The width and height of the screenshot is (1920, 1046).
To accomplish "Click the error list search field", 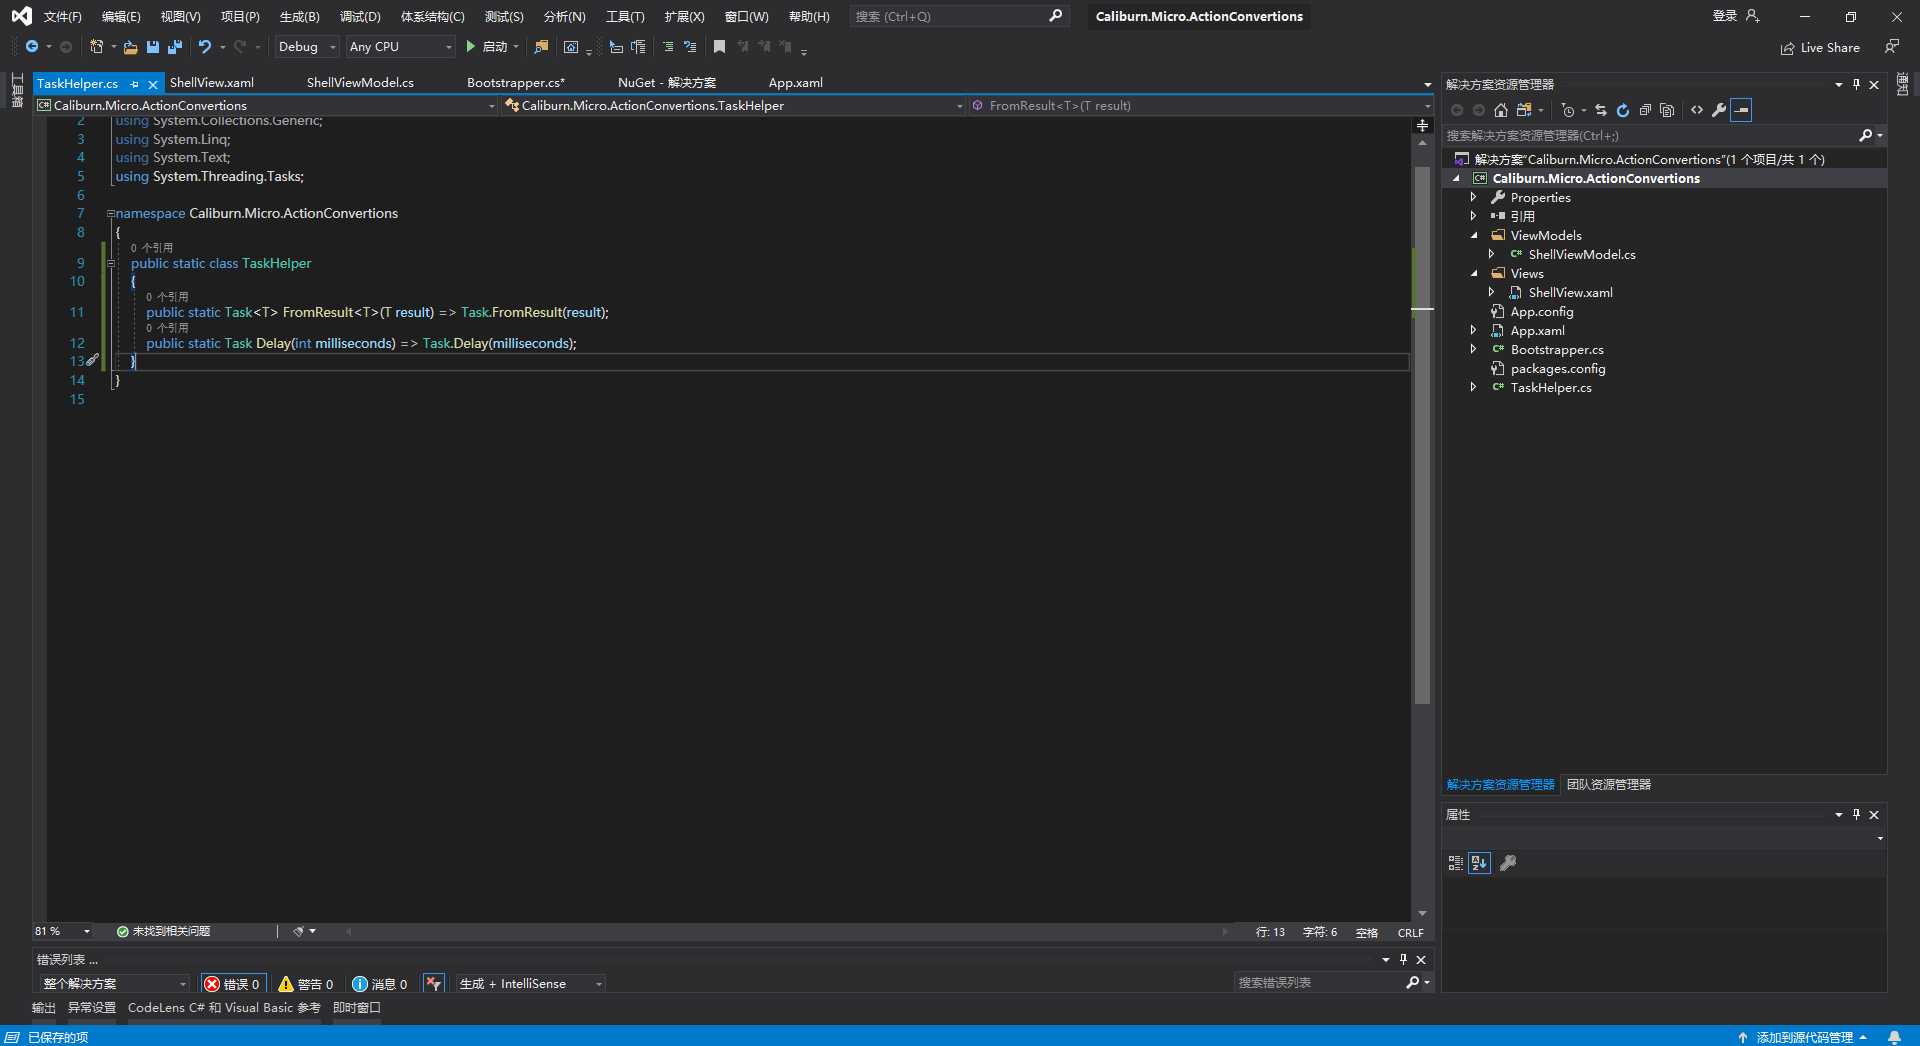I will coord(1334,984).
